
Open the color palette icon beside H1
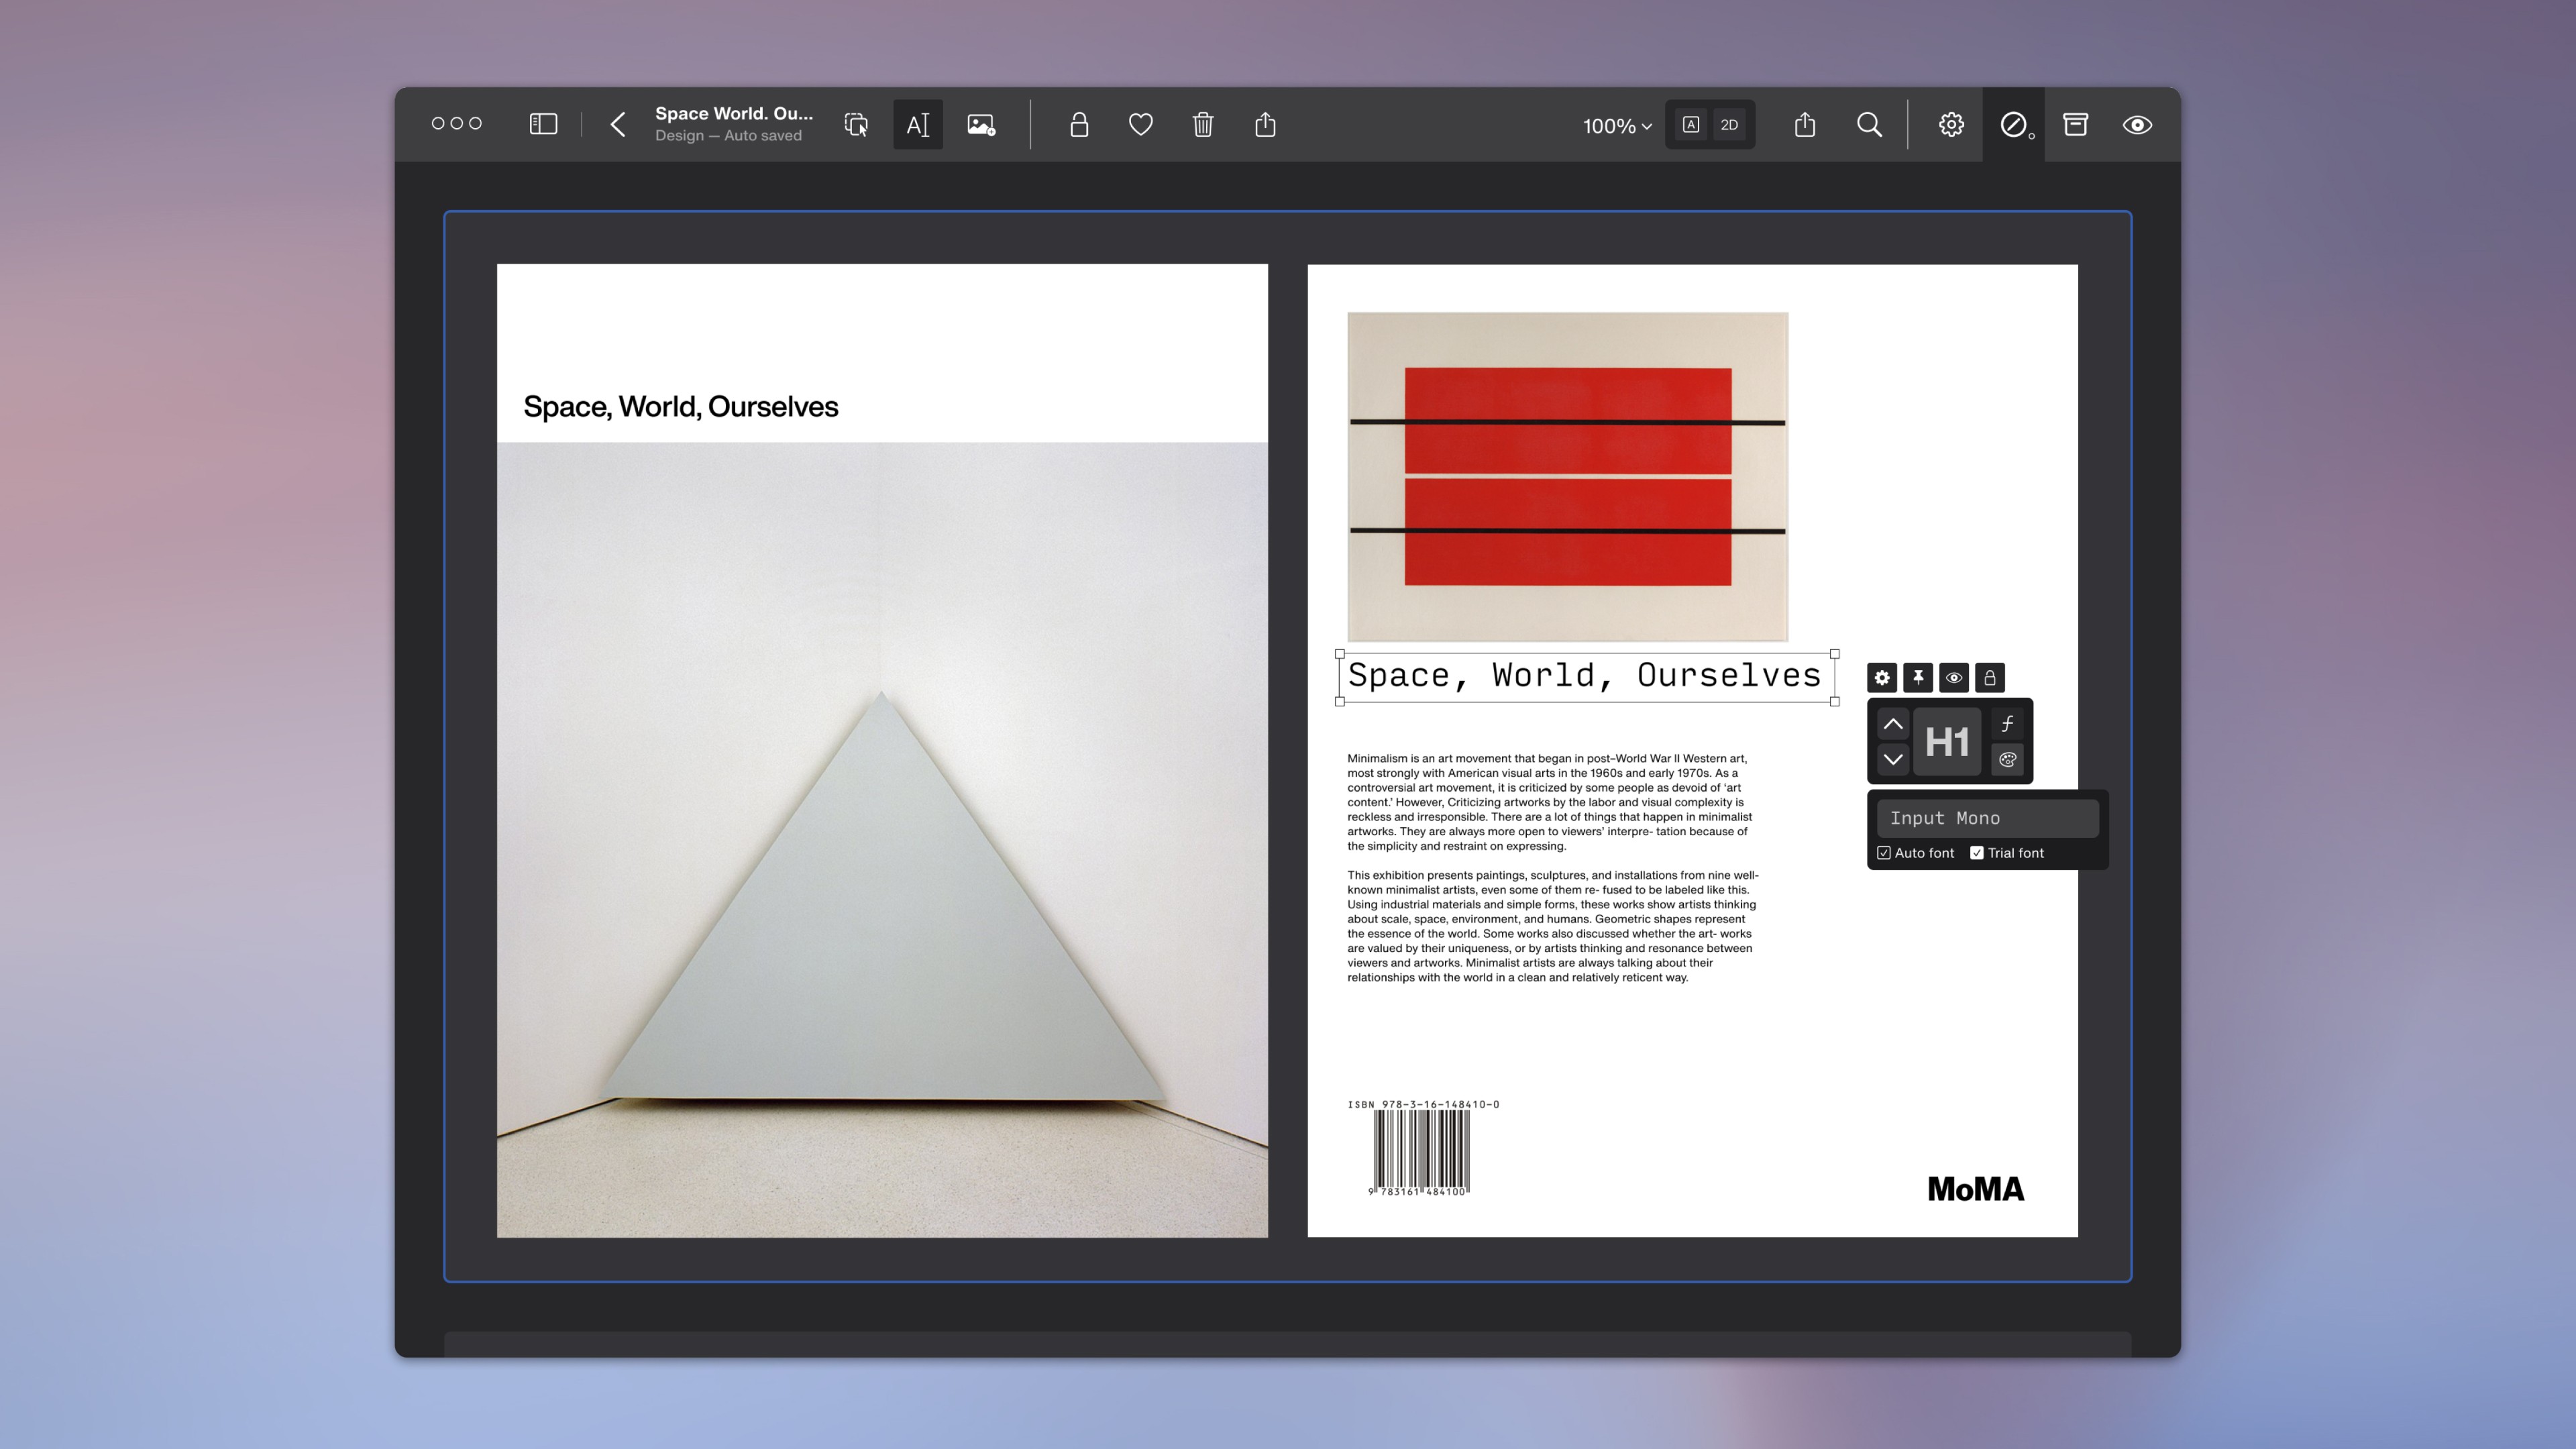[x=2007, y=760]
